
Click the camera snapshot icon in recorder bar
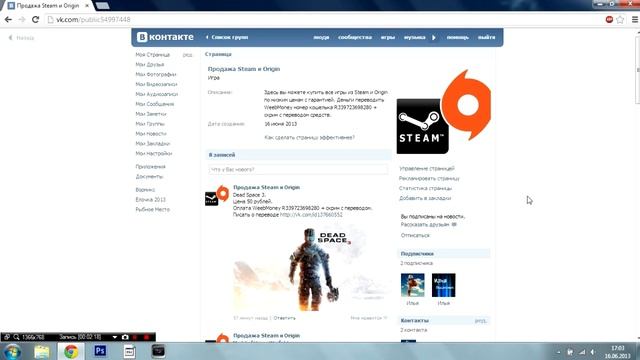click(x=125, y=337)
